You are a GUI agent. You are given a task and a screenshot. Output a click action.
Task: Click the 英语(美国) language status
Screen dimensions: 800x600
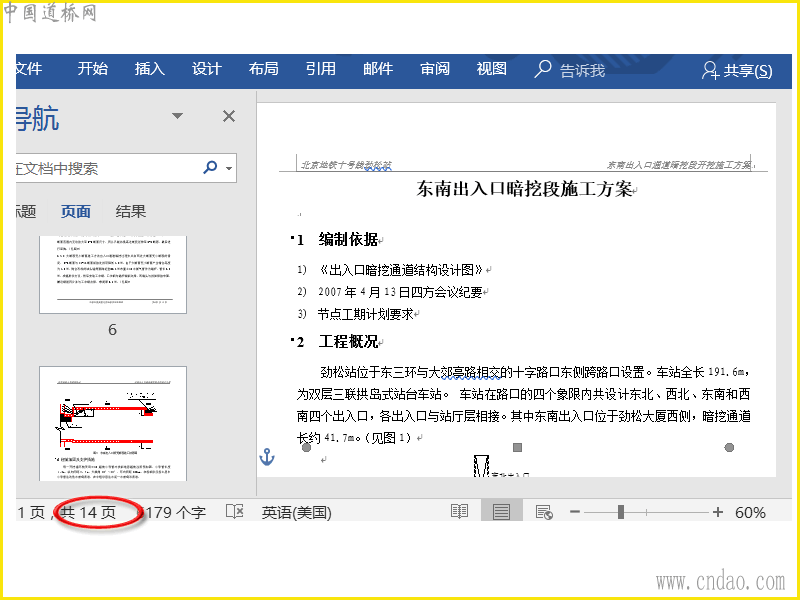(x=296, y=512)
